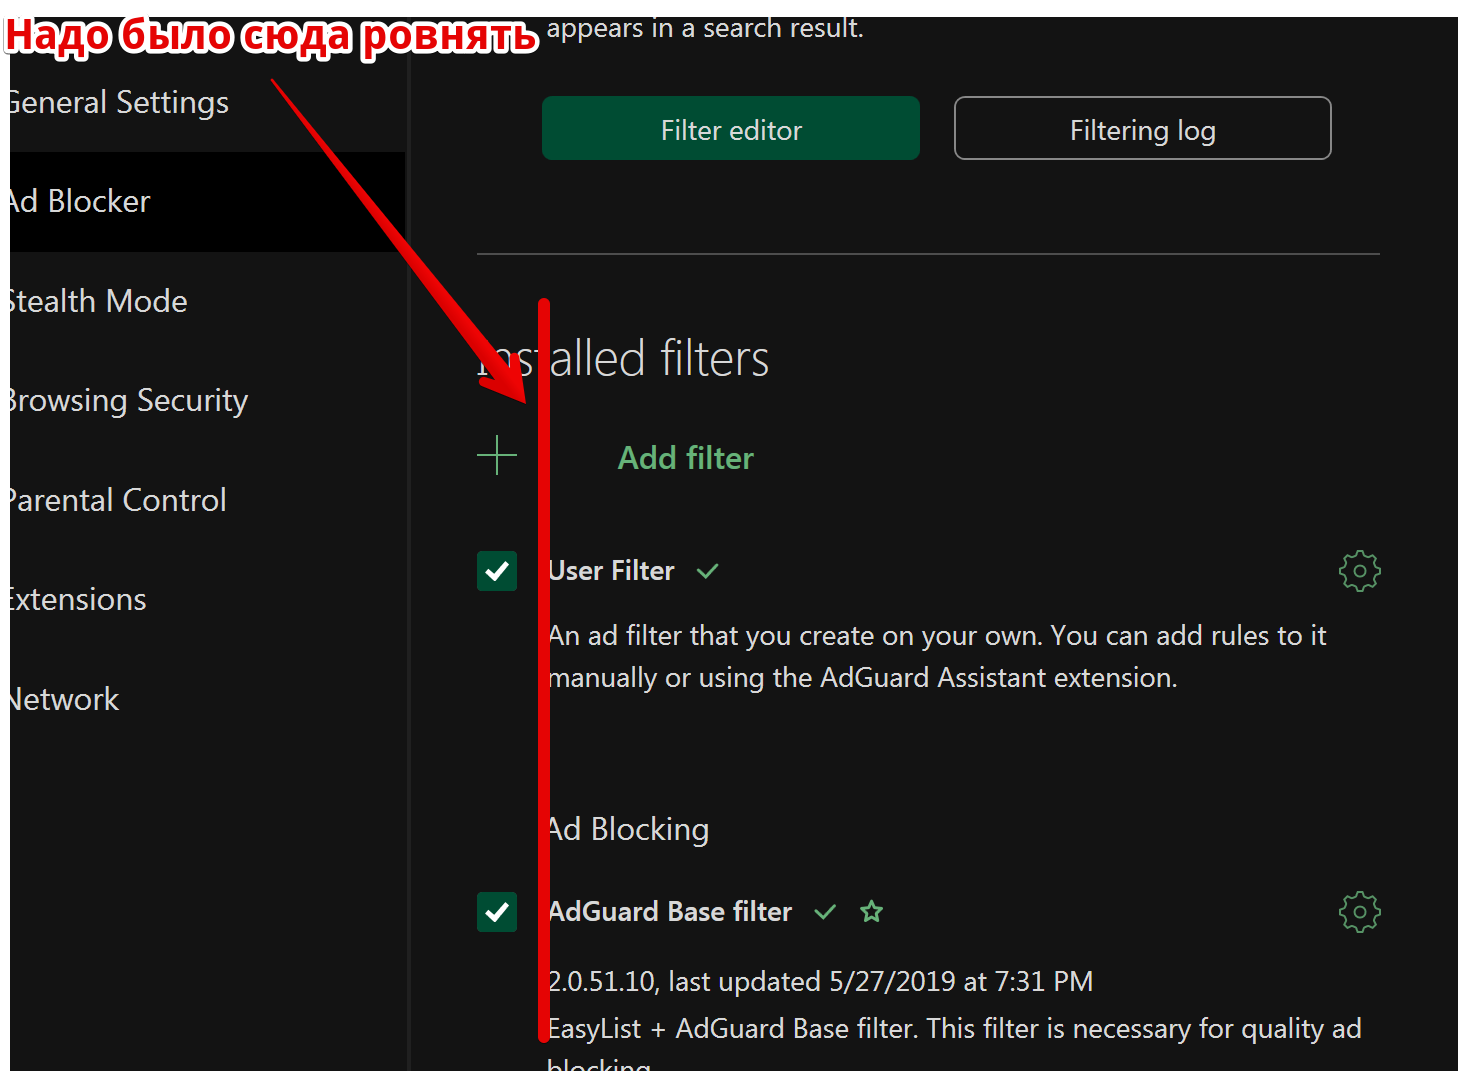Open the Browsing Security section

click(x=128, y=401)
